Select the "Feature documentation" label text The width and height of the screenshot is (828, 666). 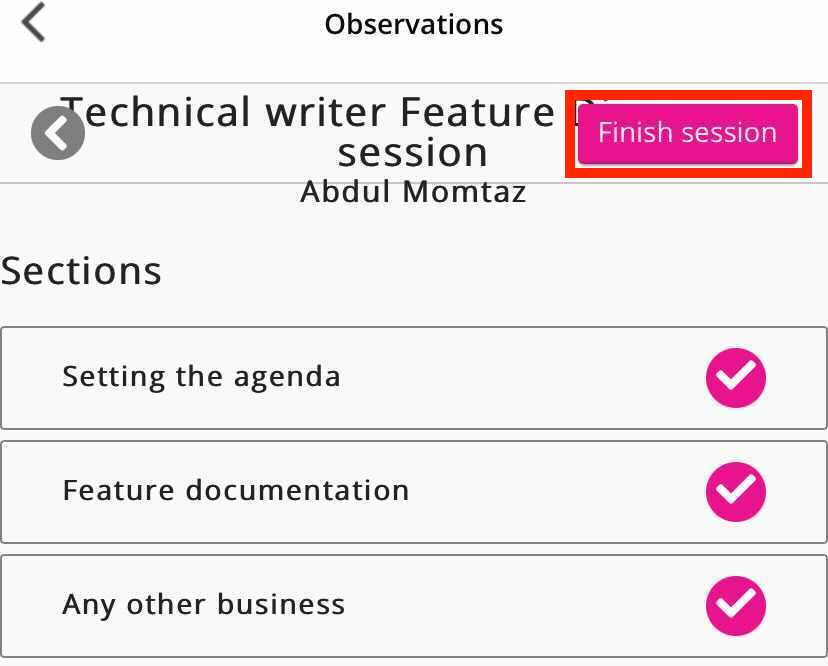[x=236, y=491]
